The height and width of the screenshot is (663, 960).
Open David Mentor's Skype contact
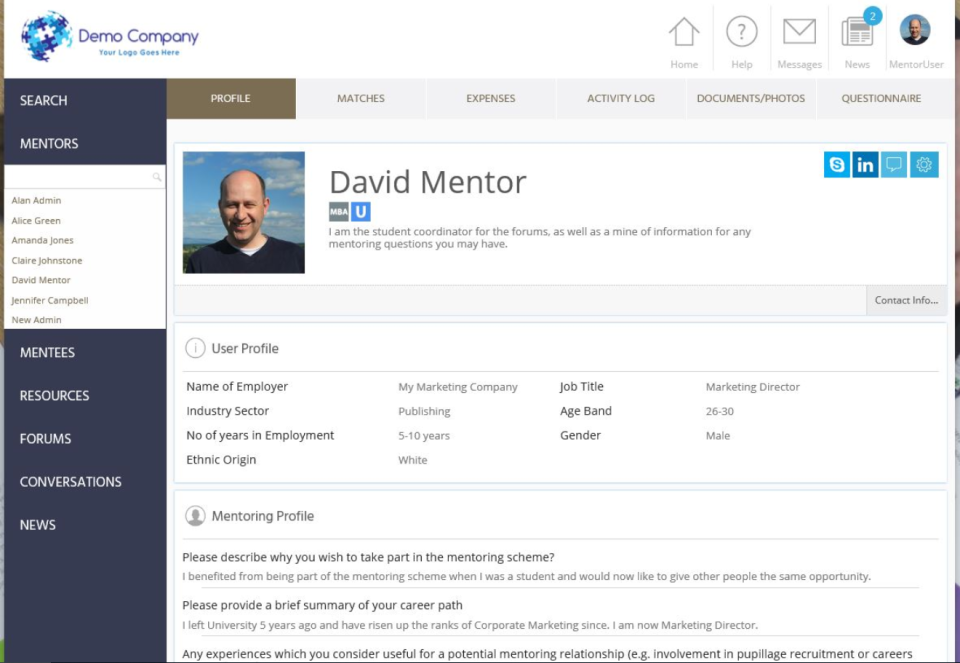[x=838, y=164]
